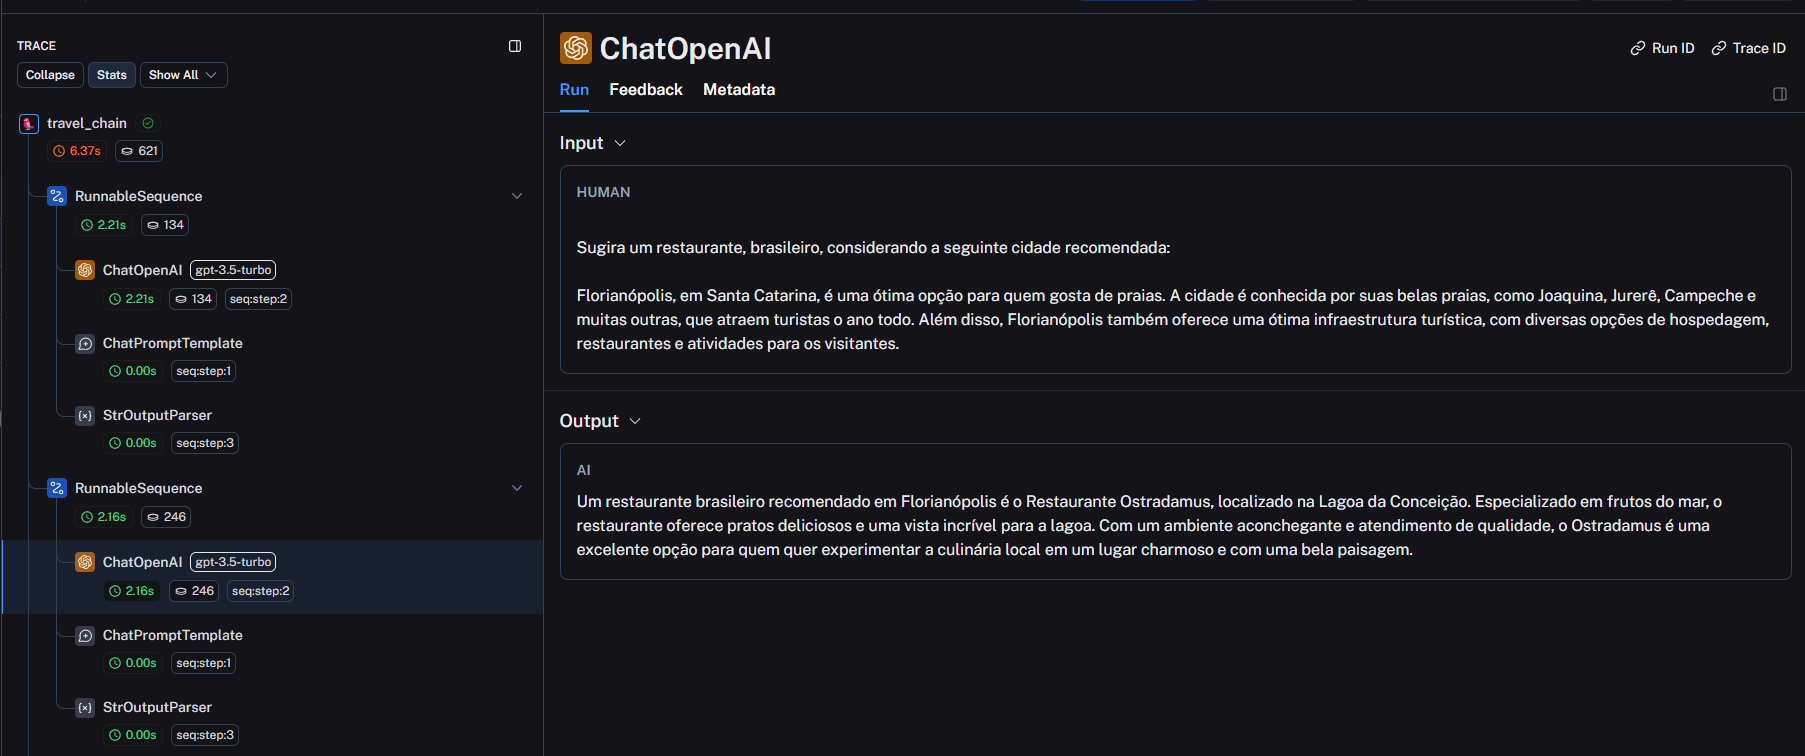This screenshot has width=1805, height=756.
Task: Click the AI message label
Action: (x=584, y=470)
